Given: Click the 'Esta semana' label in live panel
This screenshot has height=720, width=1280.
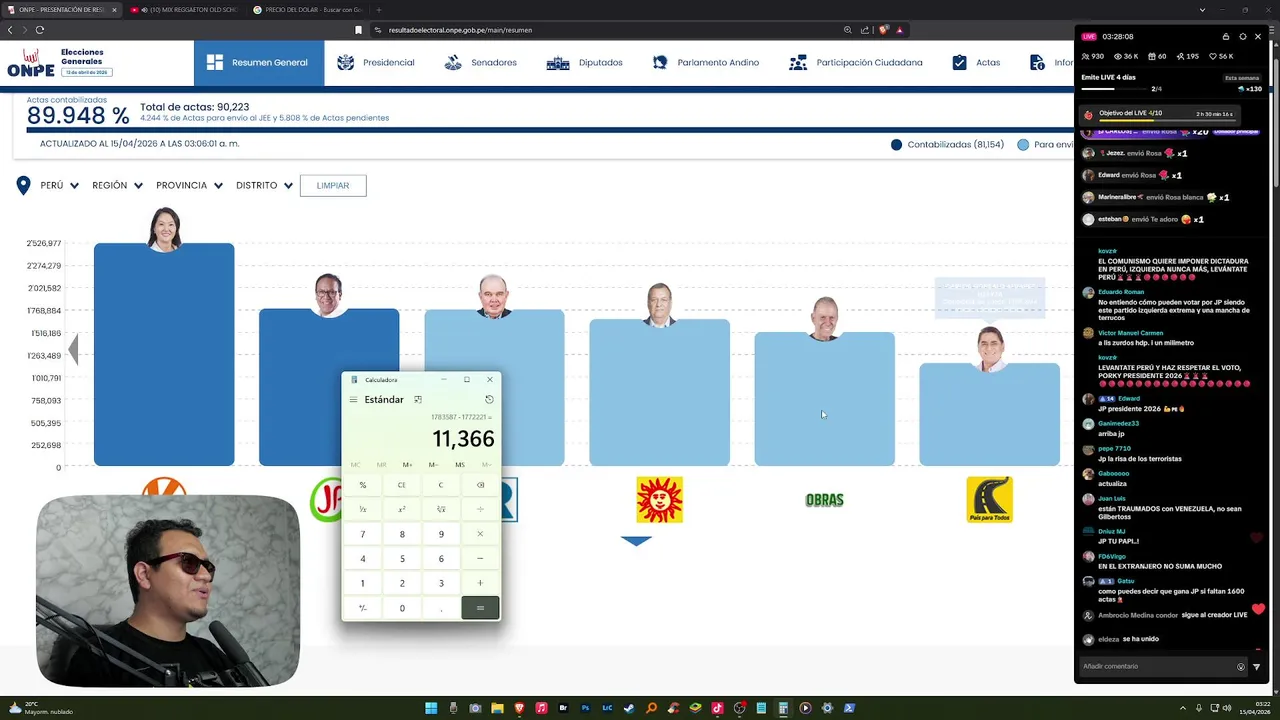Looking at the screenshot, I should (x=1242, y=78).
